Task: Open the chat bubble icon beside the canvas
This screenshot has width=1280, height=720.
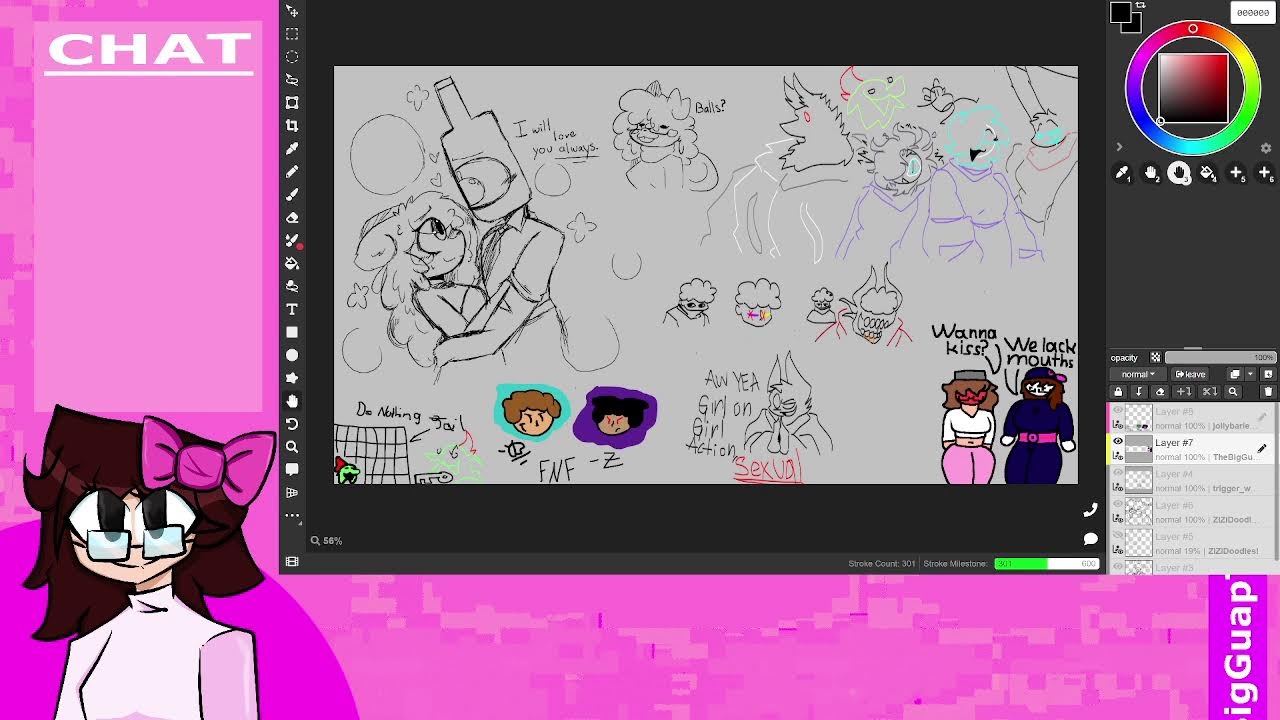Action: point(1090,539)
